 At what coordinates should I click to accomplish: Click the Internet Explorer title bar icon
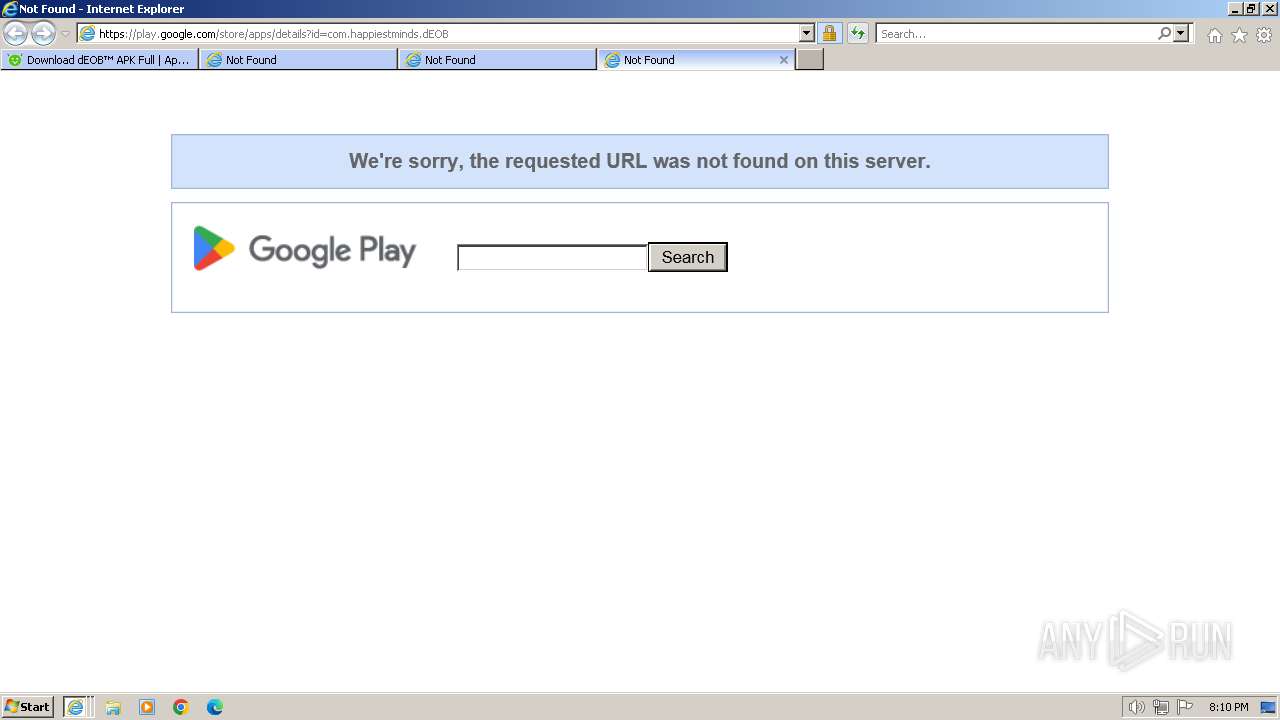tap(10, 9)
